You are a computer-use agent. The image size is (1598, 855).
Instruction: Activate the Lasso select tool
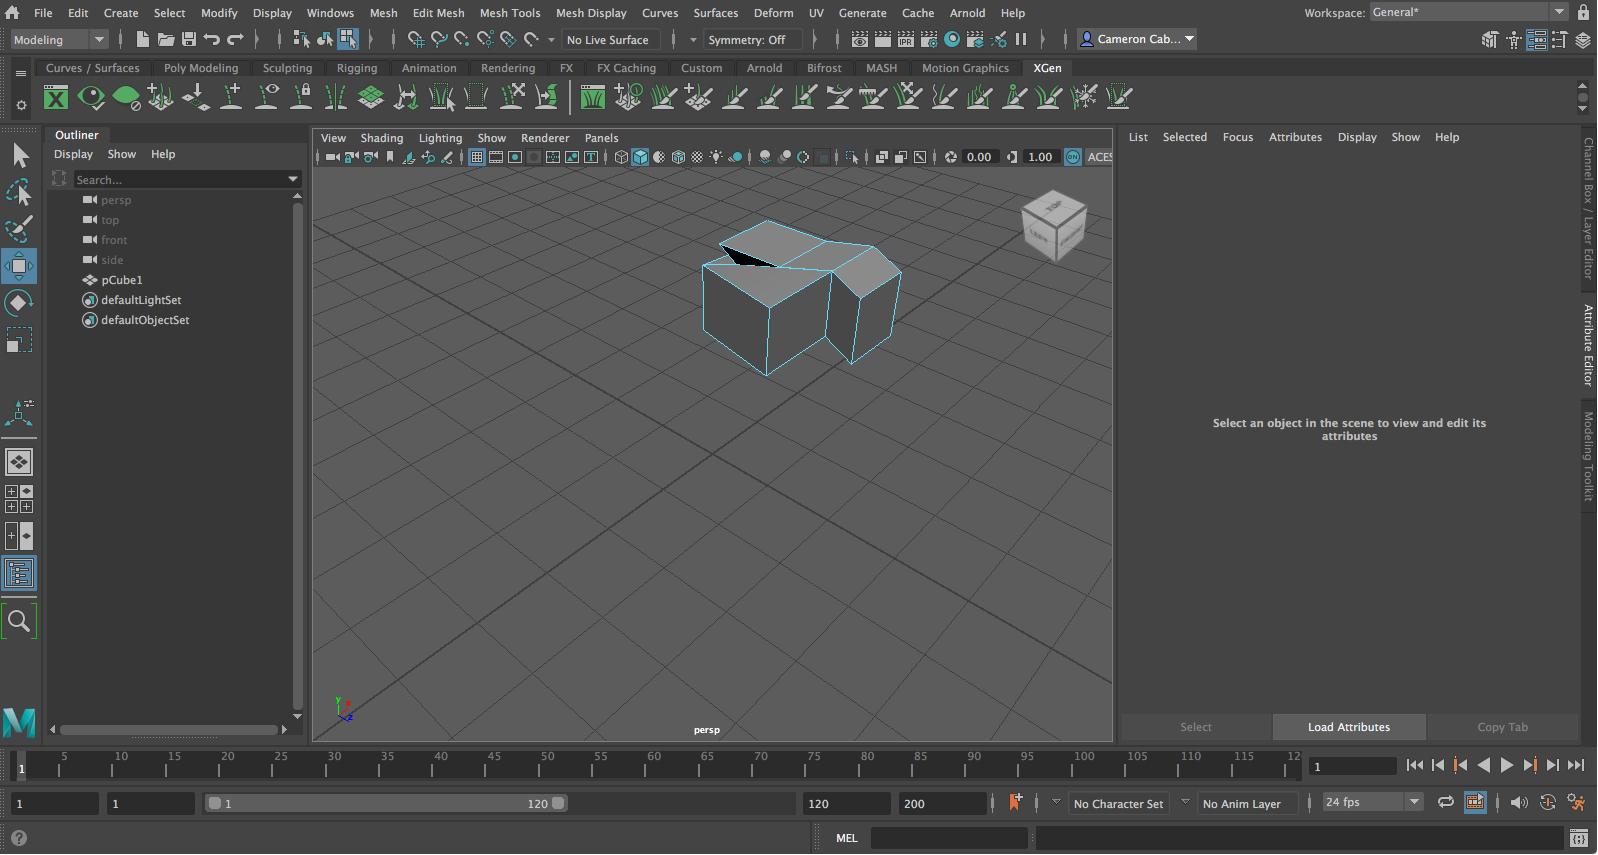pyautogui.click(x=20, y=192)
